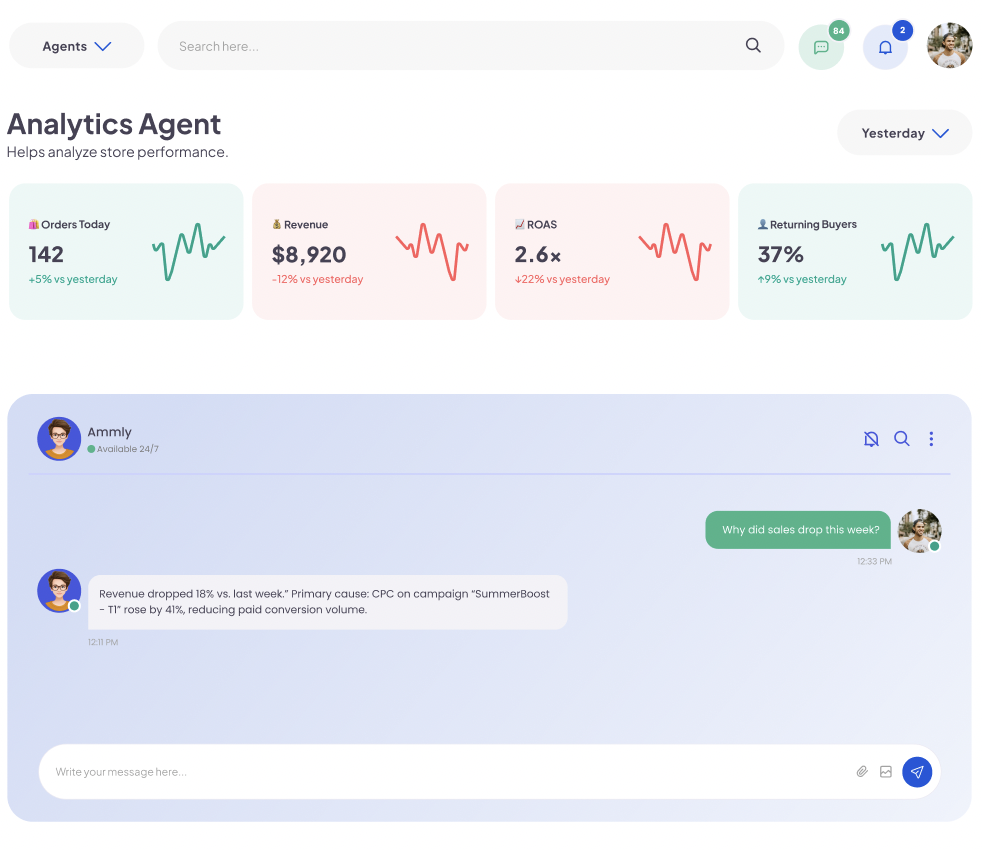
Task: Click Ammly's avatar beside the reply message
Action: [x=59, y=591]
